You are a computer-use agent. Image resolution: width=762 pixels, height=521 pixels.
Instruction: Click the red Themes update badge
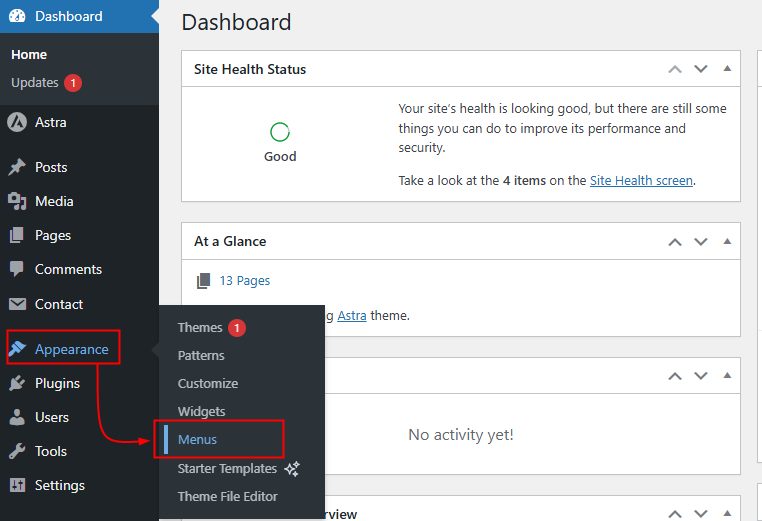point(237,328)
